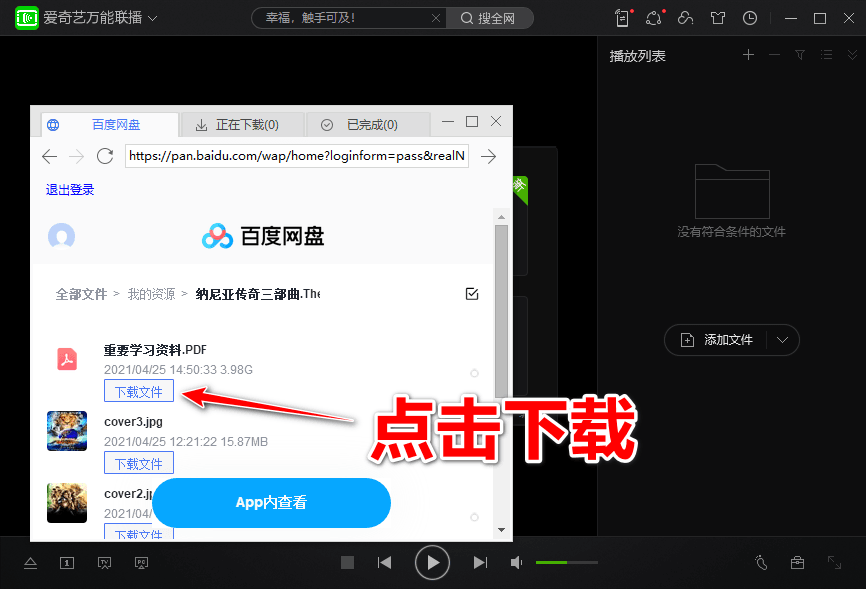The image size is (866, 589).
Task: Open the playlist view-mode double-chevron dropdown
Action: (852, 55)
